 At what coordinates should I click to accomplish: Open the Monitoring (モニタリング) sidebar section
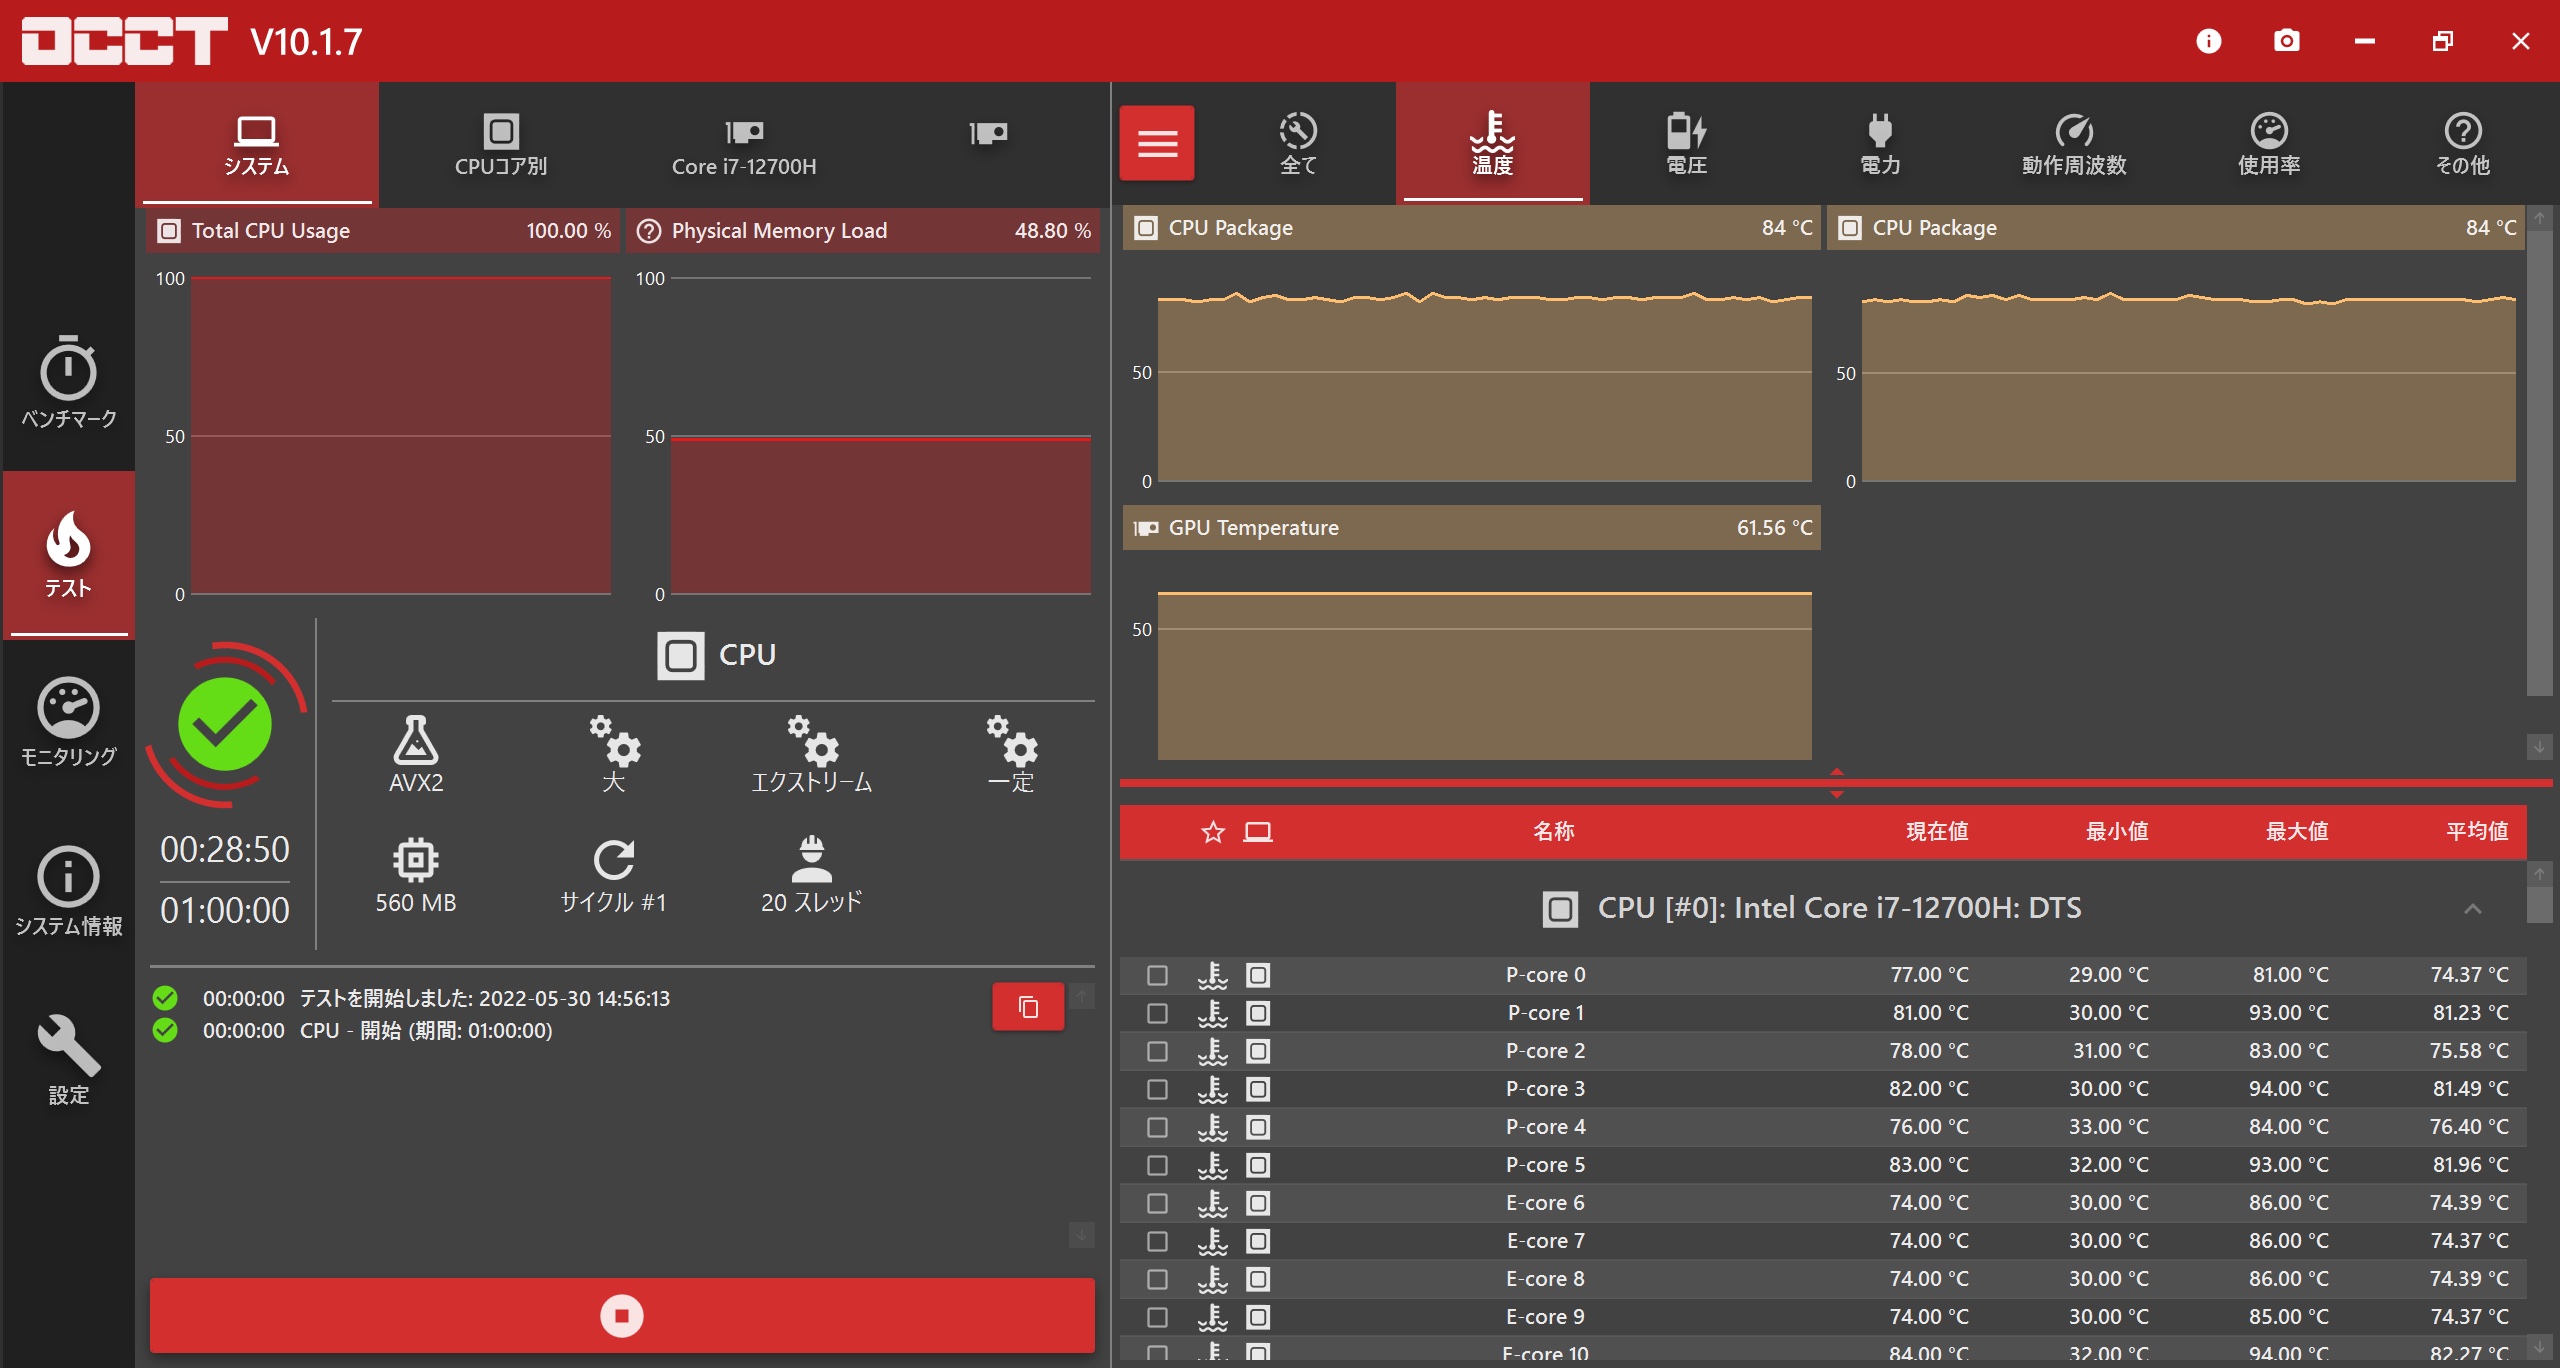point(68,722)
